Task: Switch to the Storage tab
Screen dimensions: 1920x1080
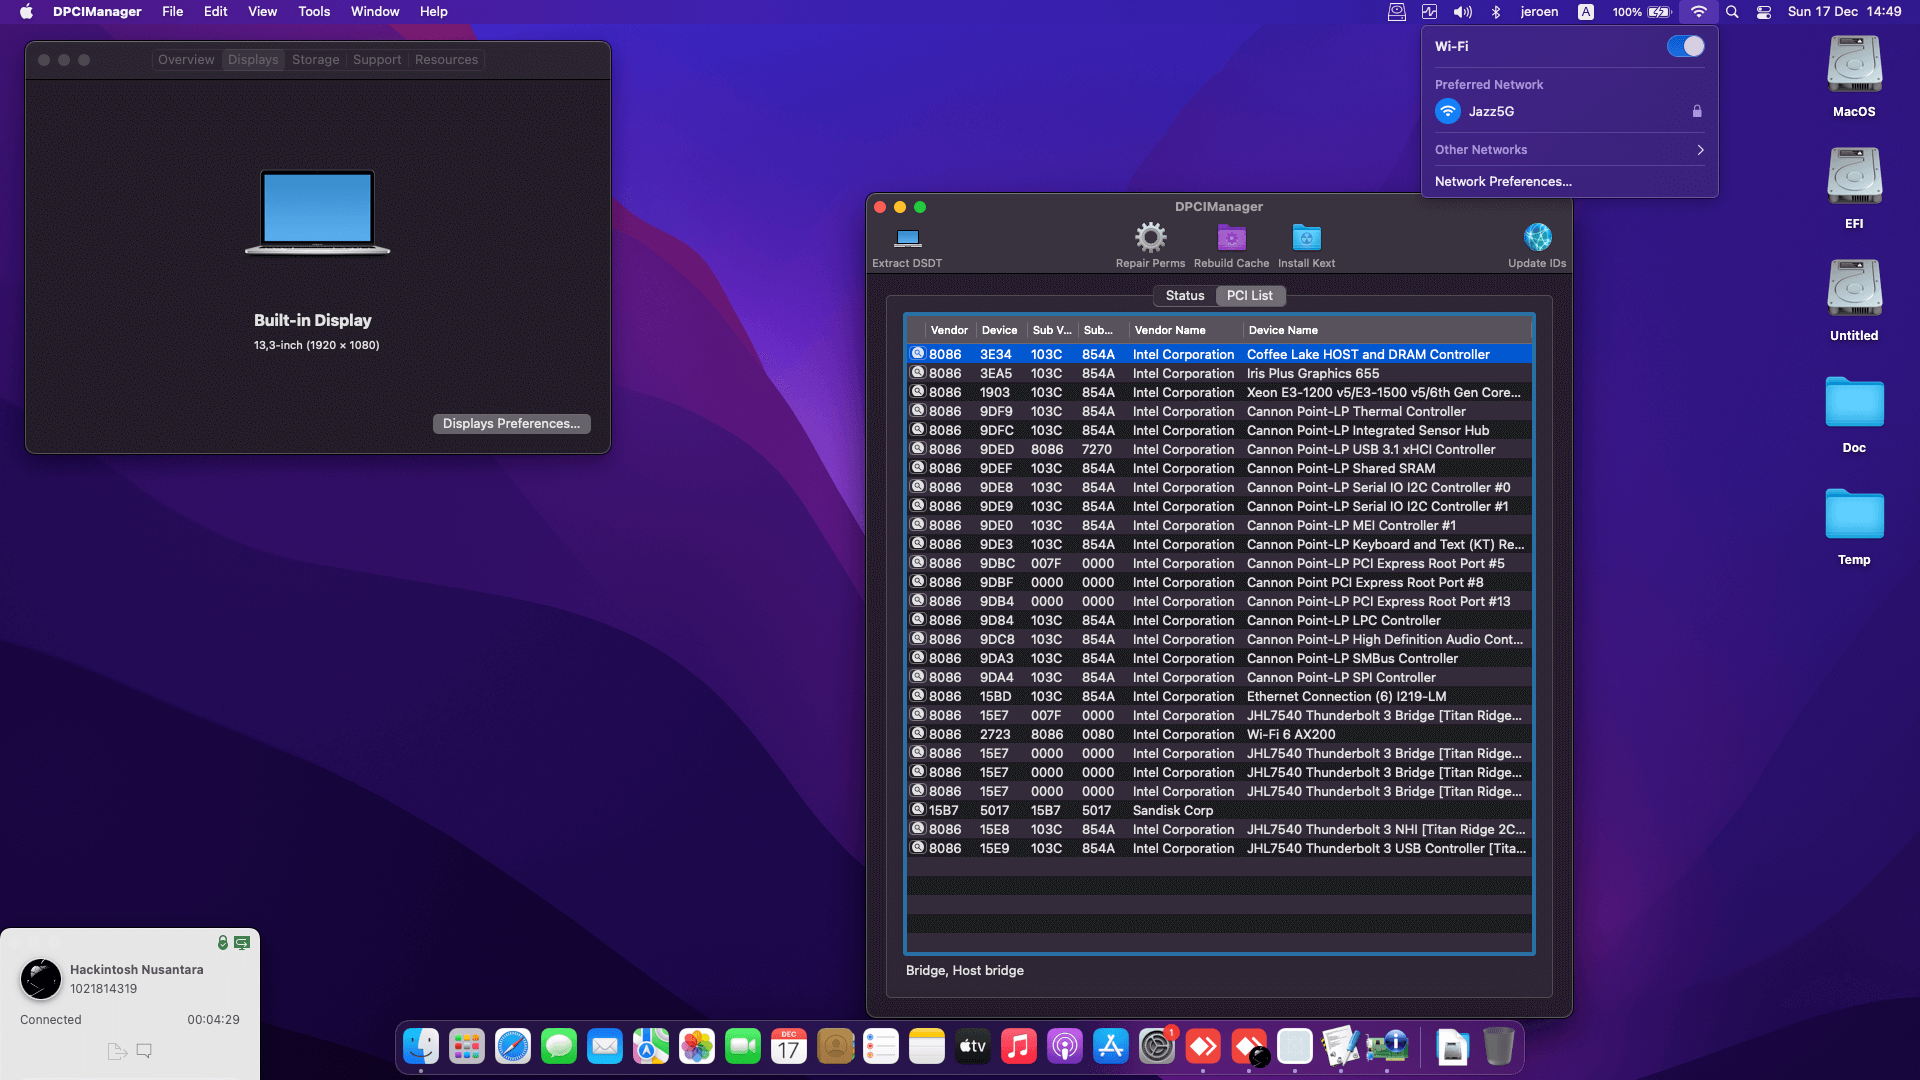Action: (x=315, y=59)
